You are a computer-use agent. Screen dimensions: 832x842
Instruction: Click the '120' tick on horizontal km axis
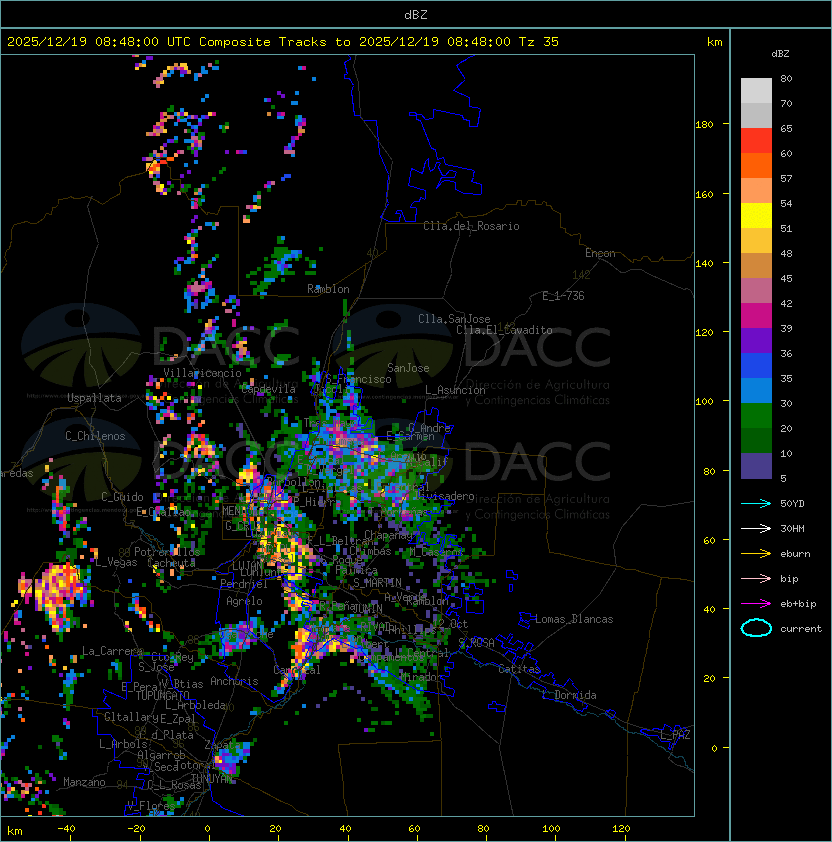(x=621, y=829)
